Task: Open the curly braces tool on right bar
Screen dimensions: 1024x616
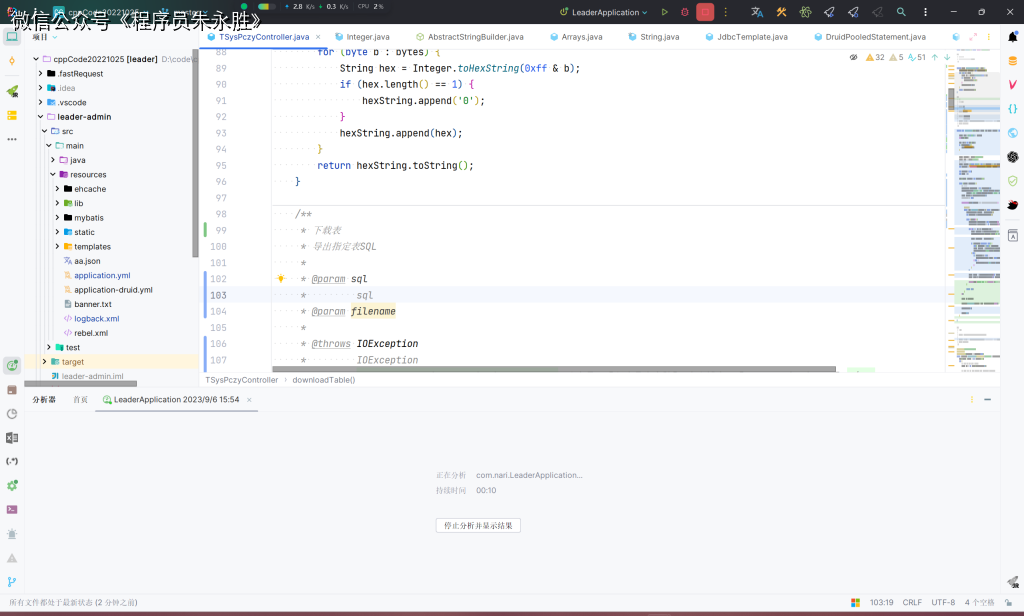Action: click(x=1013, y=108)
